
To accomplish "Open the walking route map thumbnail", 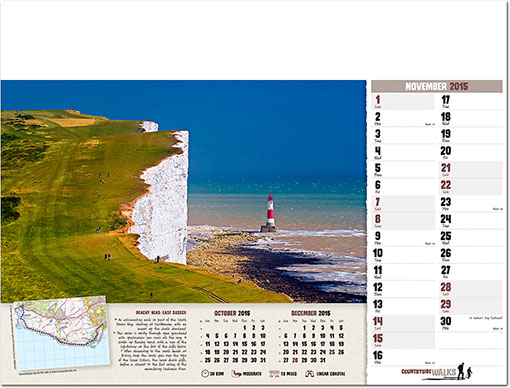I will point(62,332).
